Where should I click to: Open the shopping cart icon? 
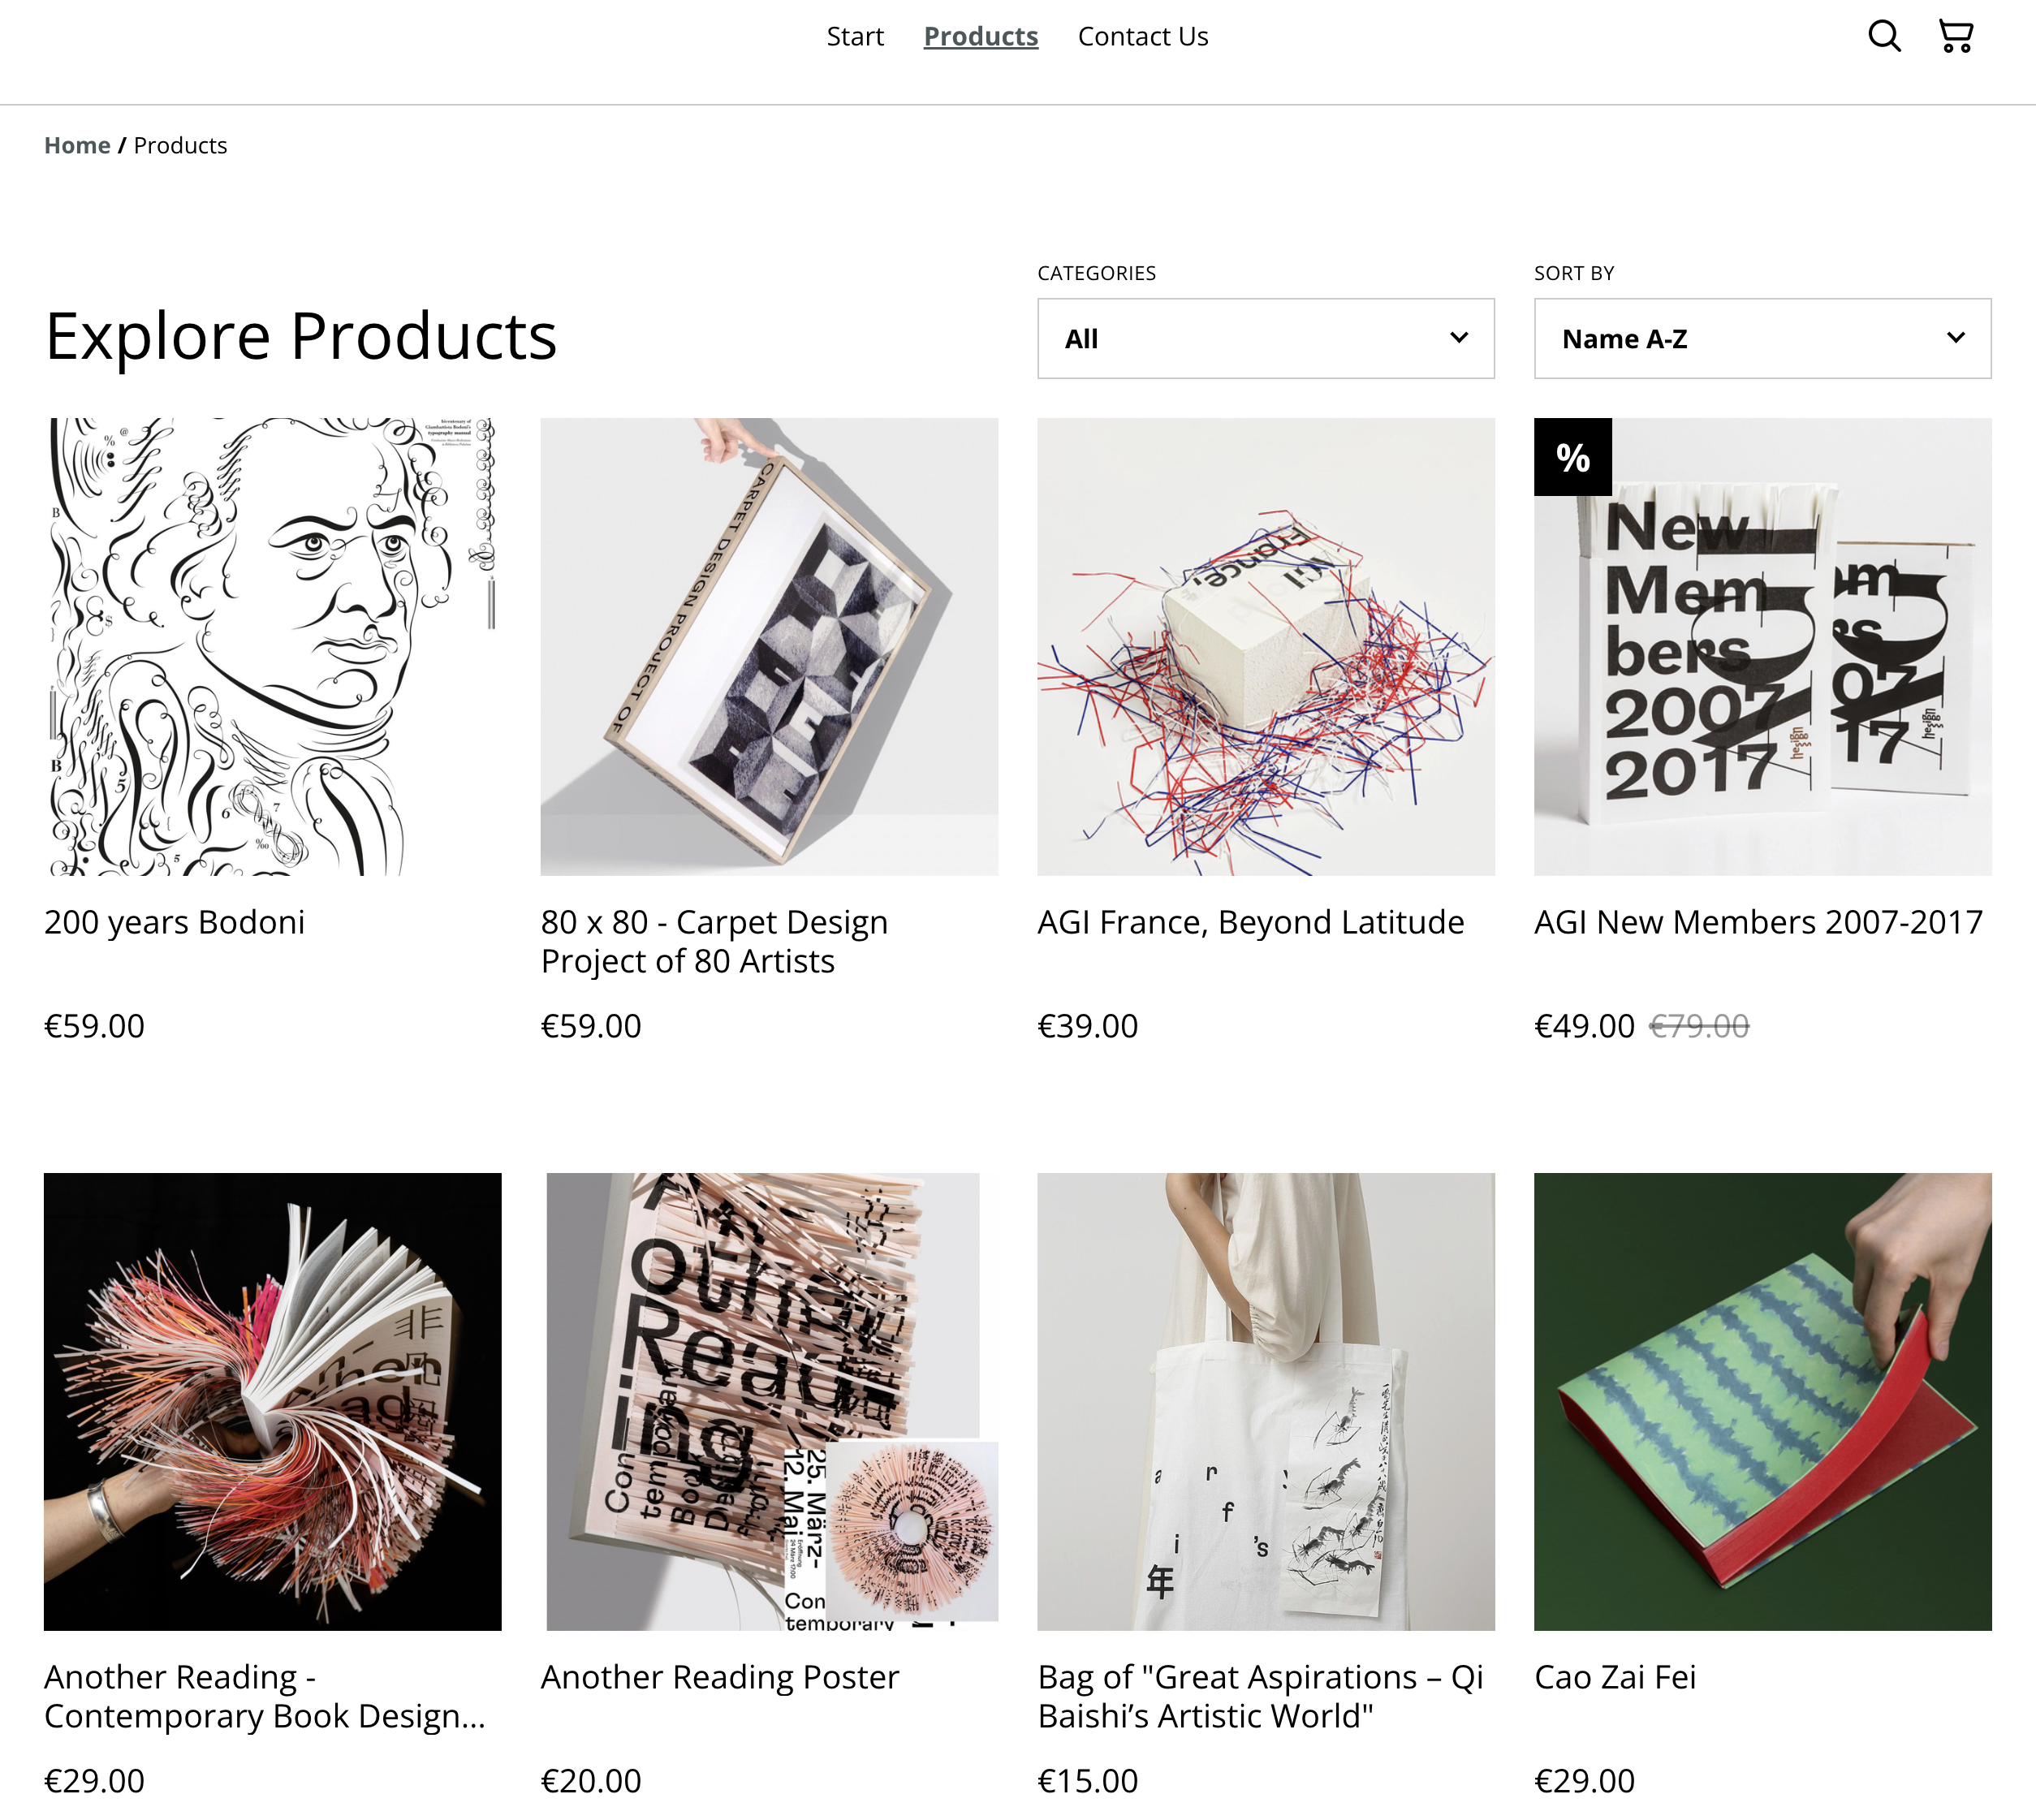1955,36
